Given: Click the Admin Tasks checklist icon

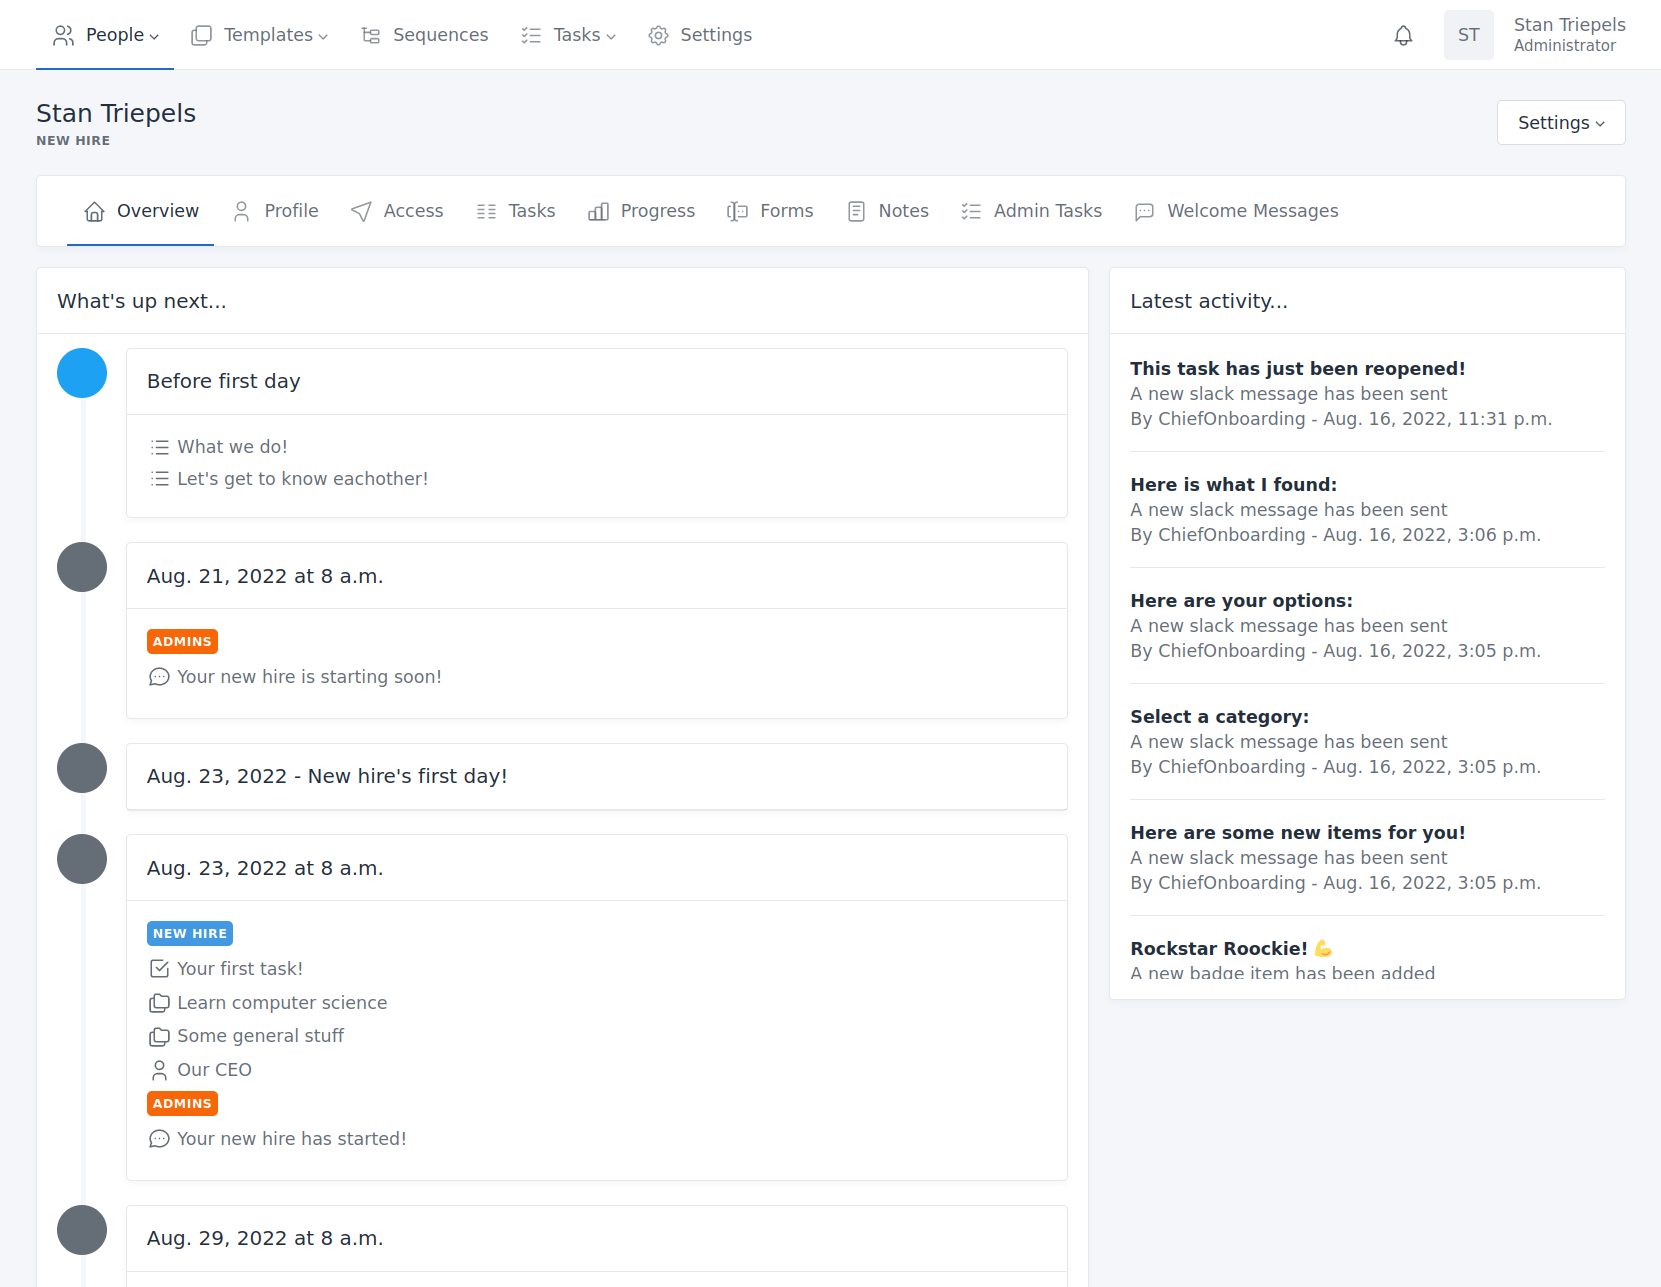Looking at the screenshot, I should [971, 211].
